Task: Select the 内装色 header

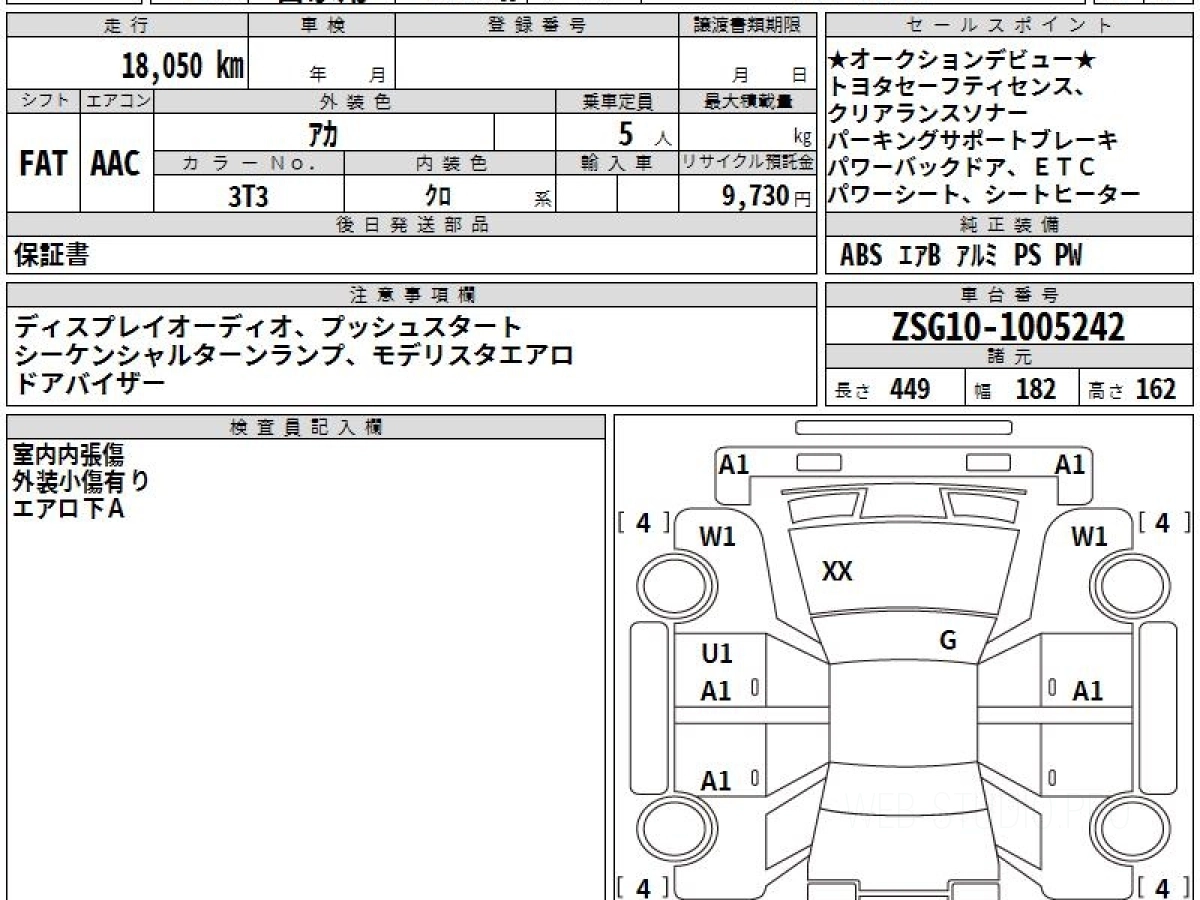Action: click(450, 163)
